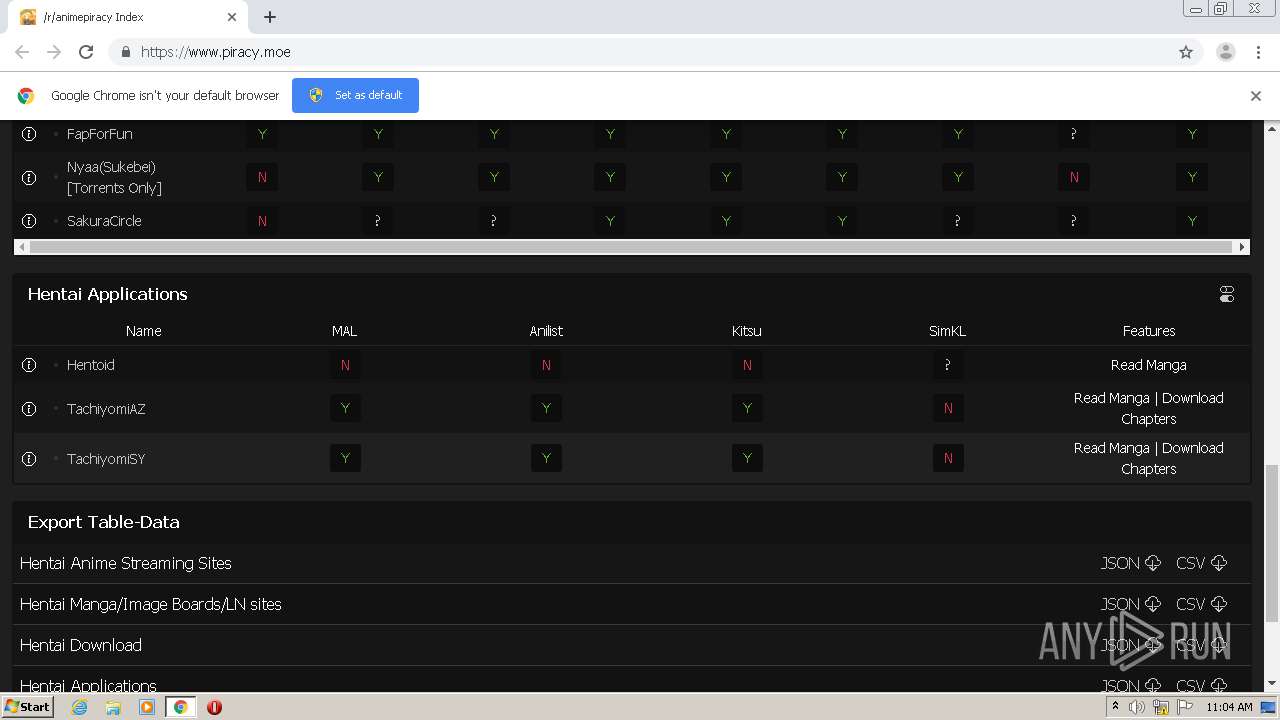Select the /r/animepiracy Index tab
This screenshot has height=720, width=1280.
click(x=128, y=17)
